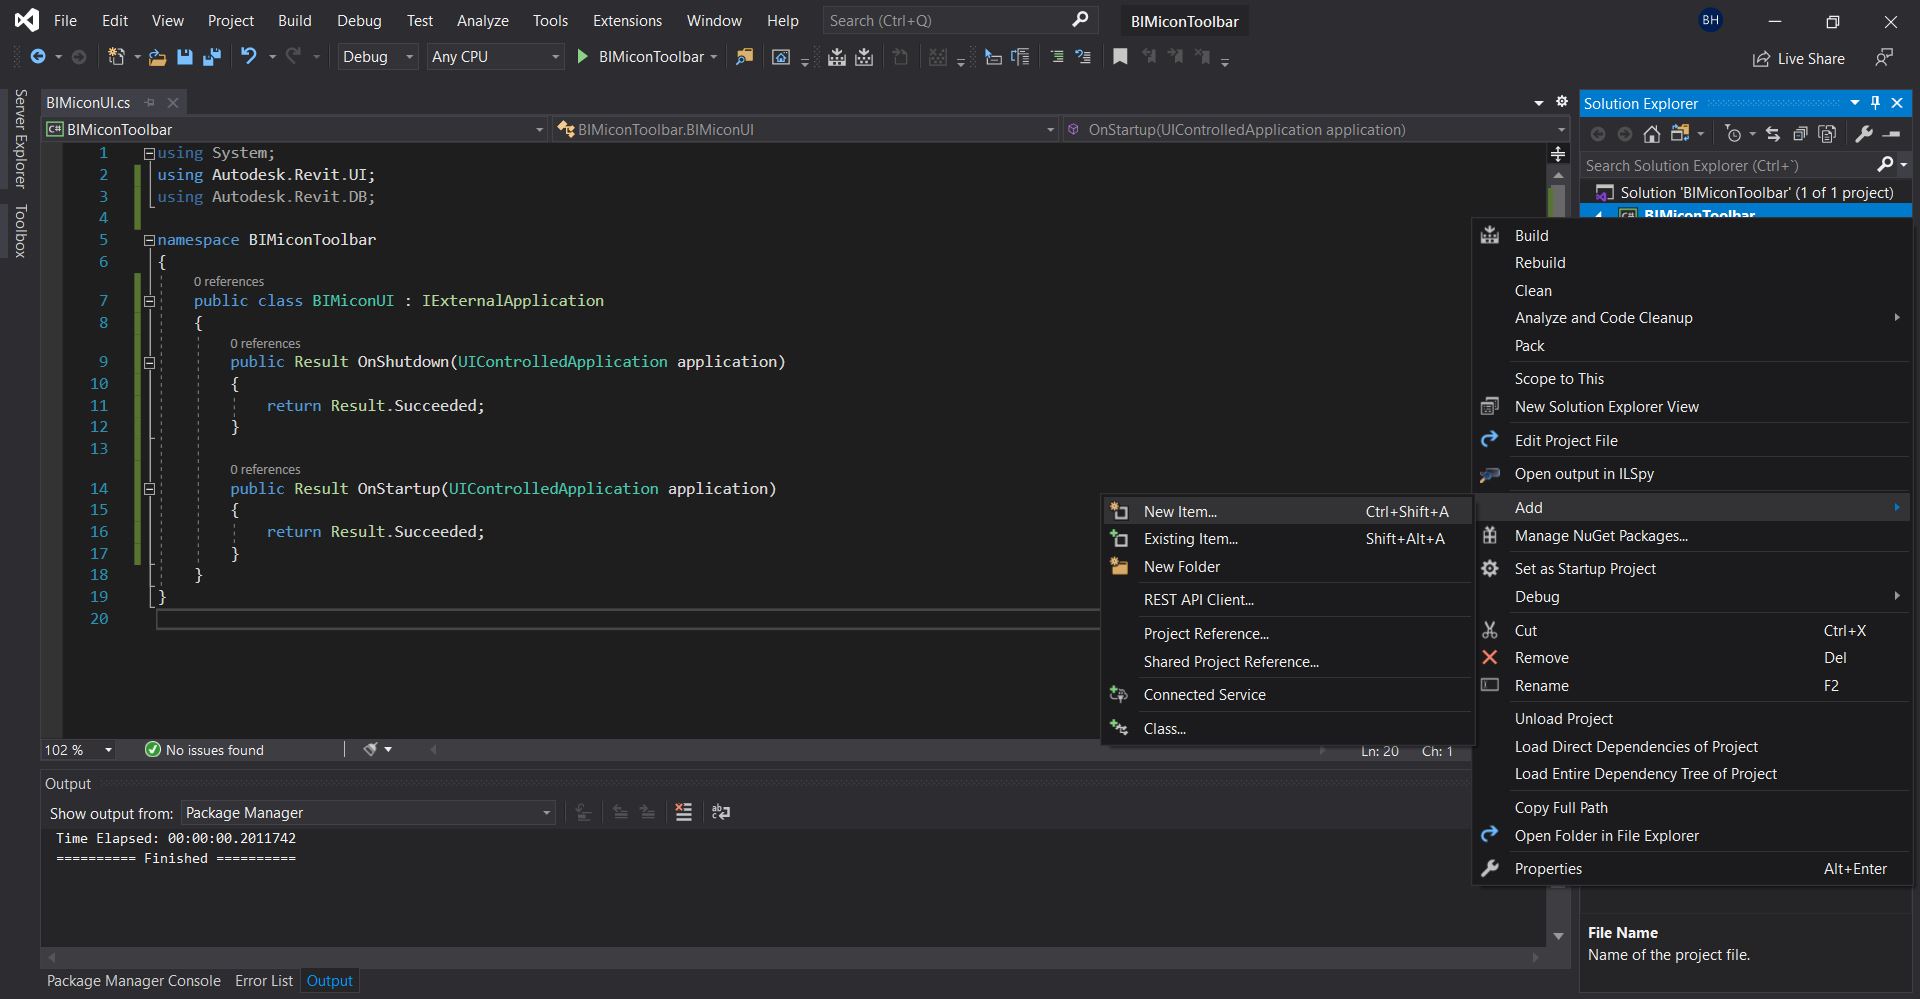
Task: Select the Save All icon
Action: pyautogui.click(x=211, y=57)
